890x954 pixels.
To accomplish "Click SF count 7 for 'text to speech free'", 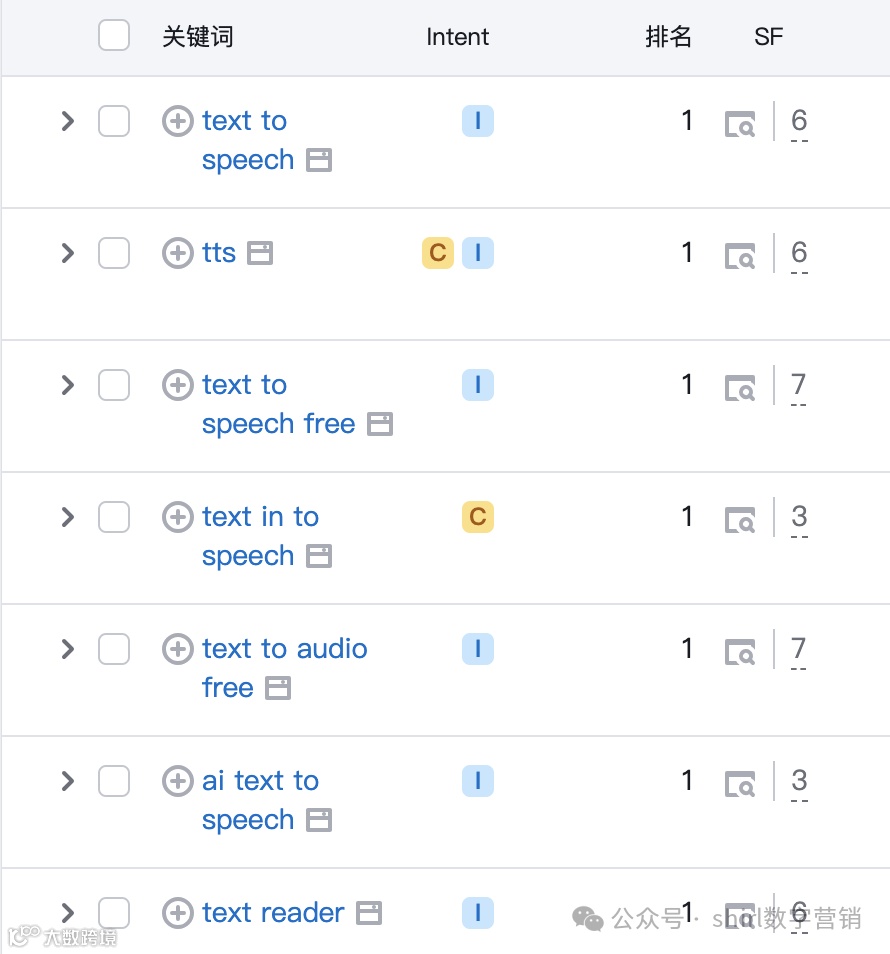I will click(799, 387).
